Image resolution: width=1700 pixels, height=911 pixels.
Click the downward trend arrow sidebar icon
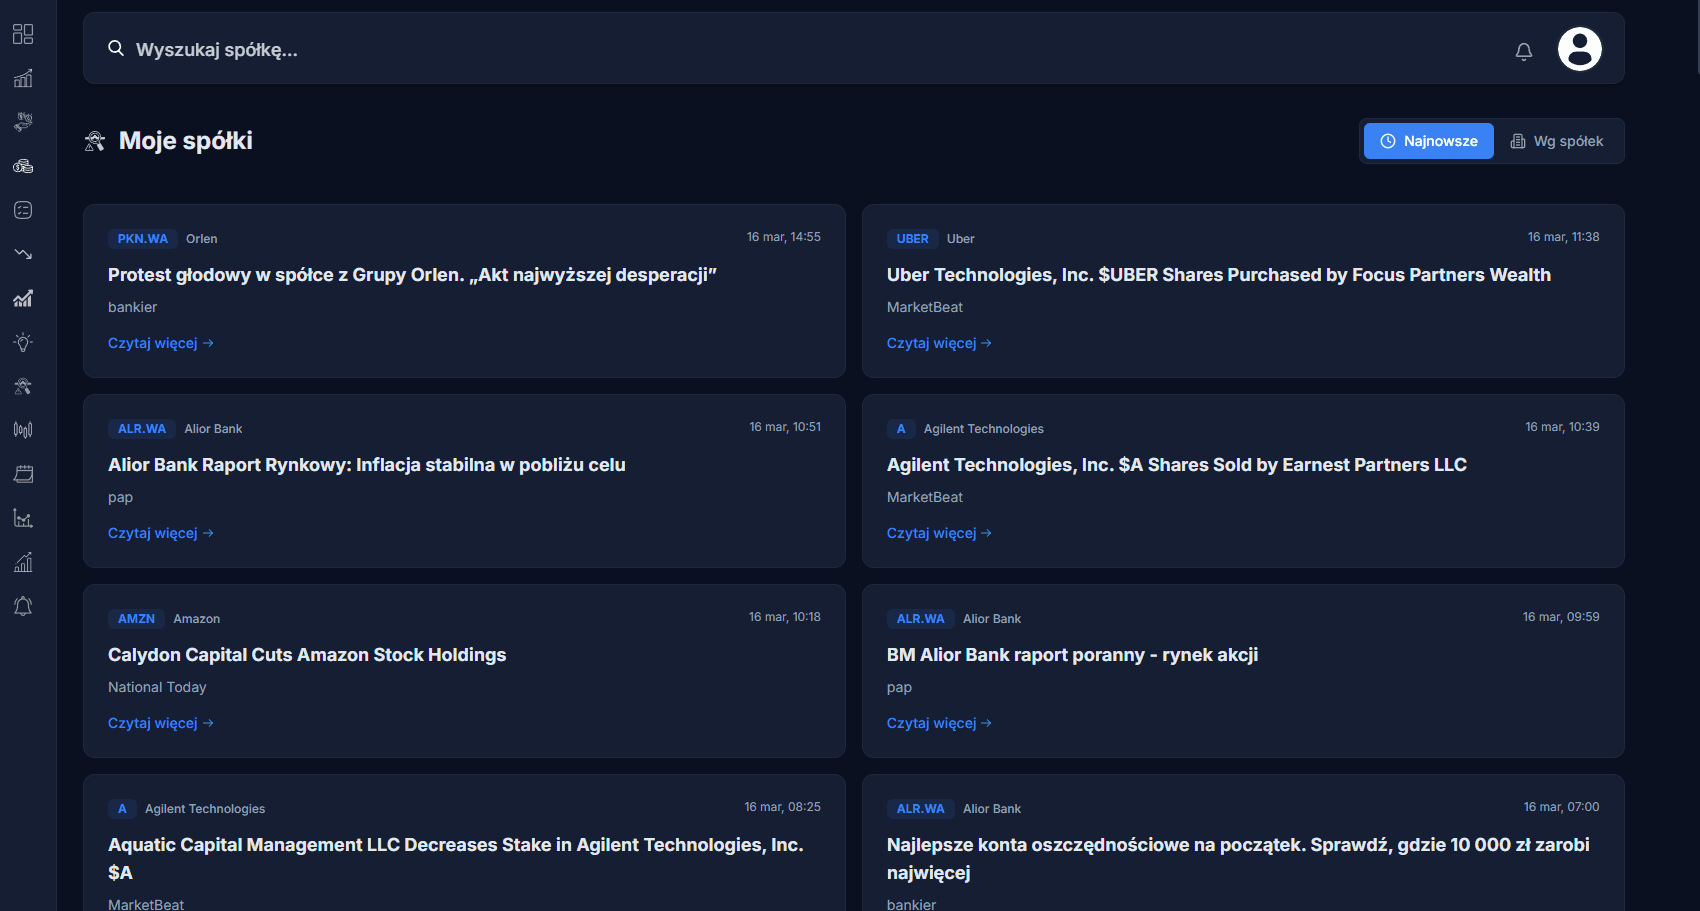(x=23, y=254)
